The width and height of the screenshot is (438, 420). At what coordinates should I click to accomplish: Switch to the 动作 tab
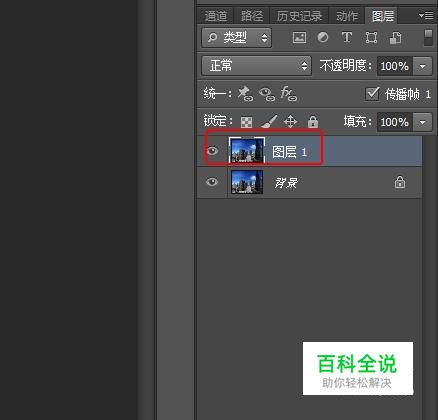[347, 16]
